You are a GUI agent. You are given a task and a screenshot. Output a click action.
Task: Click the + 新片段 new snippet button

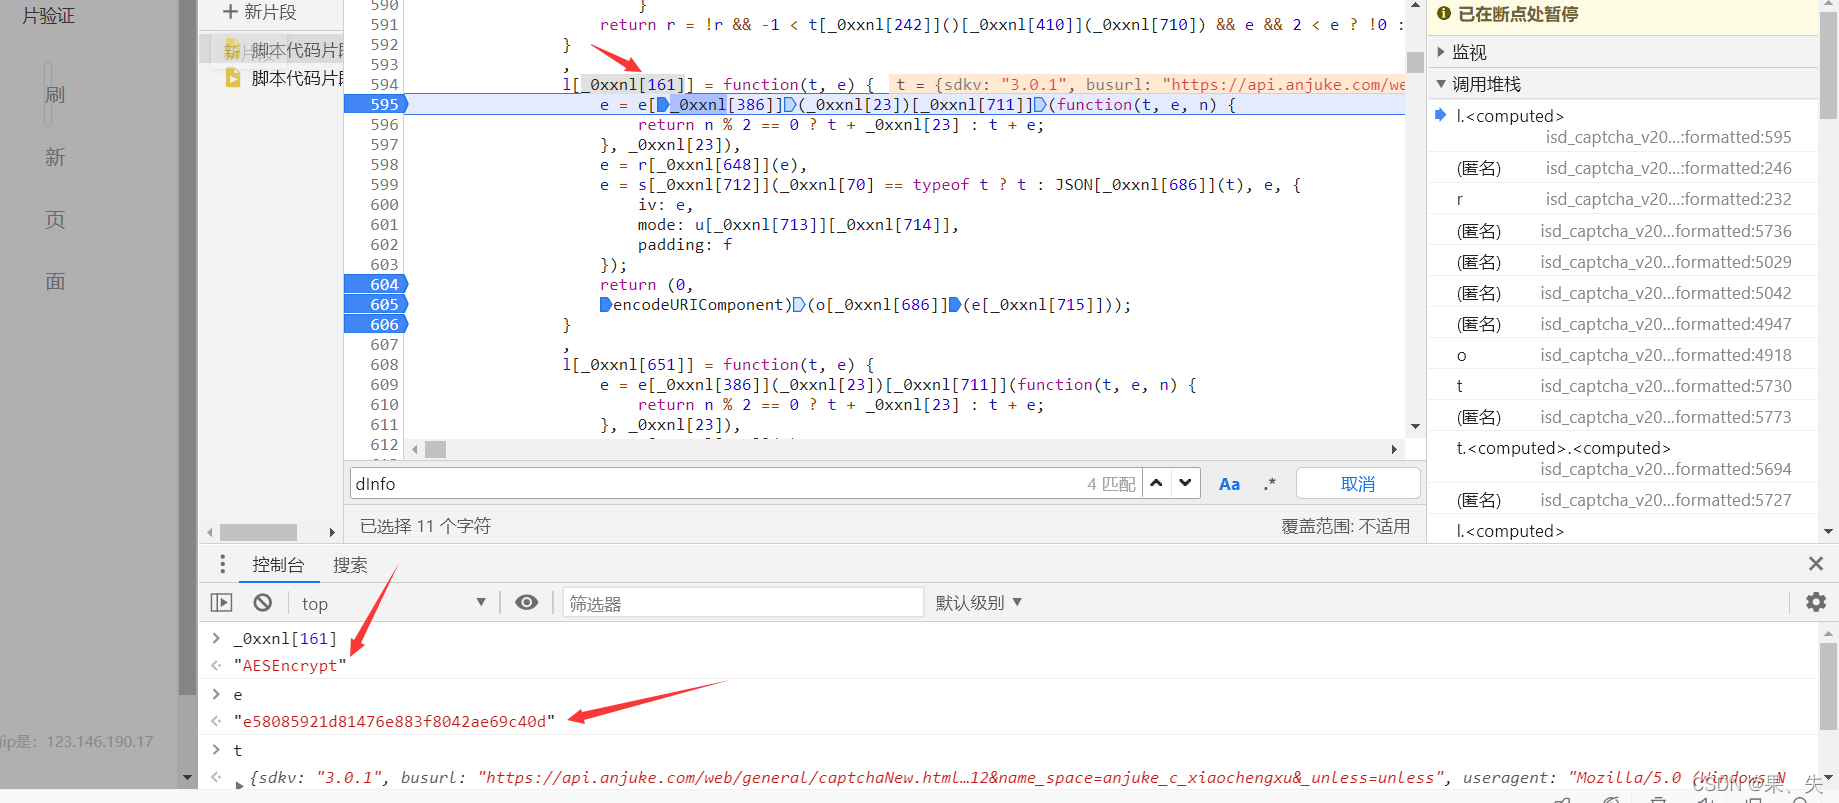pyautogui.click(x=260, y=12)
